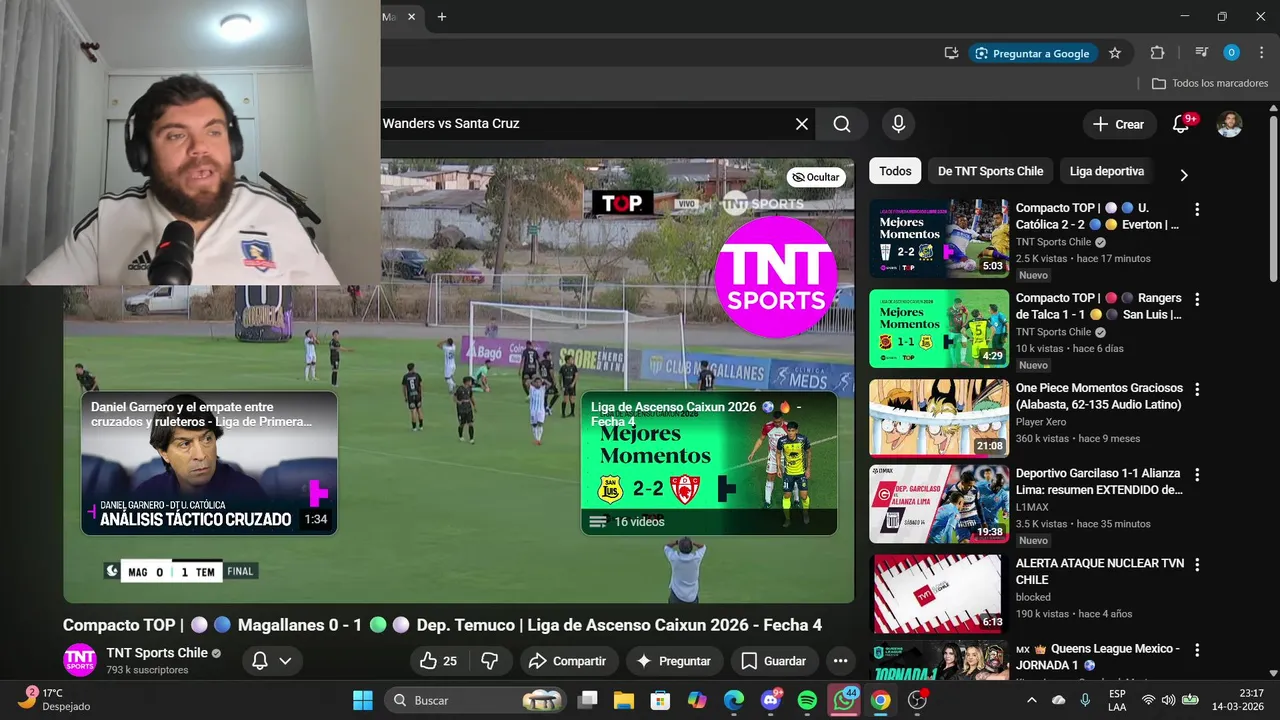The image size is (1280, 720).
Task: Open options for Queens League Mexico video
Action: pos(1197,650)
